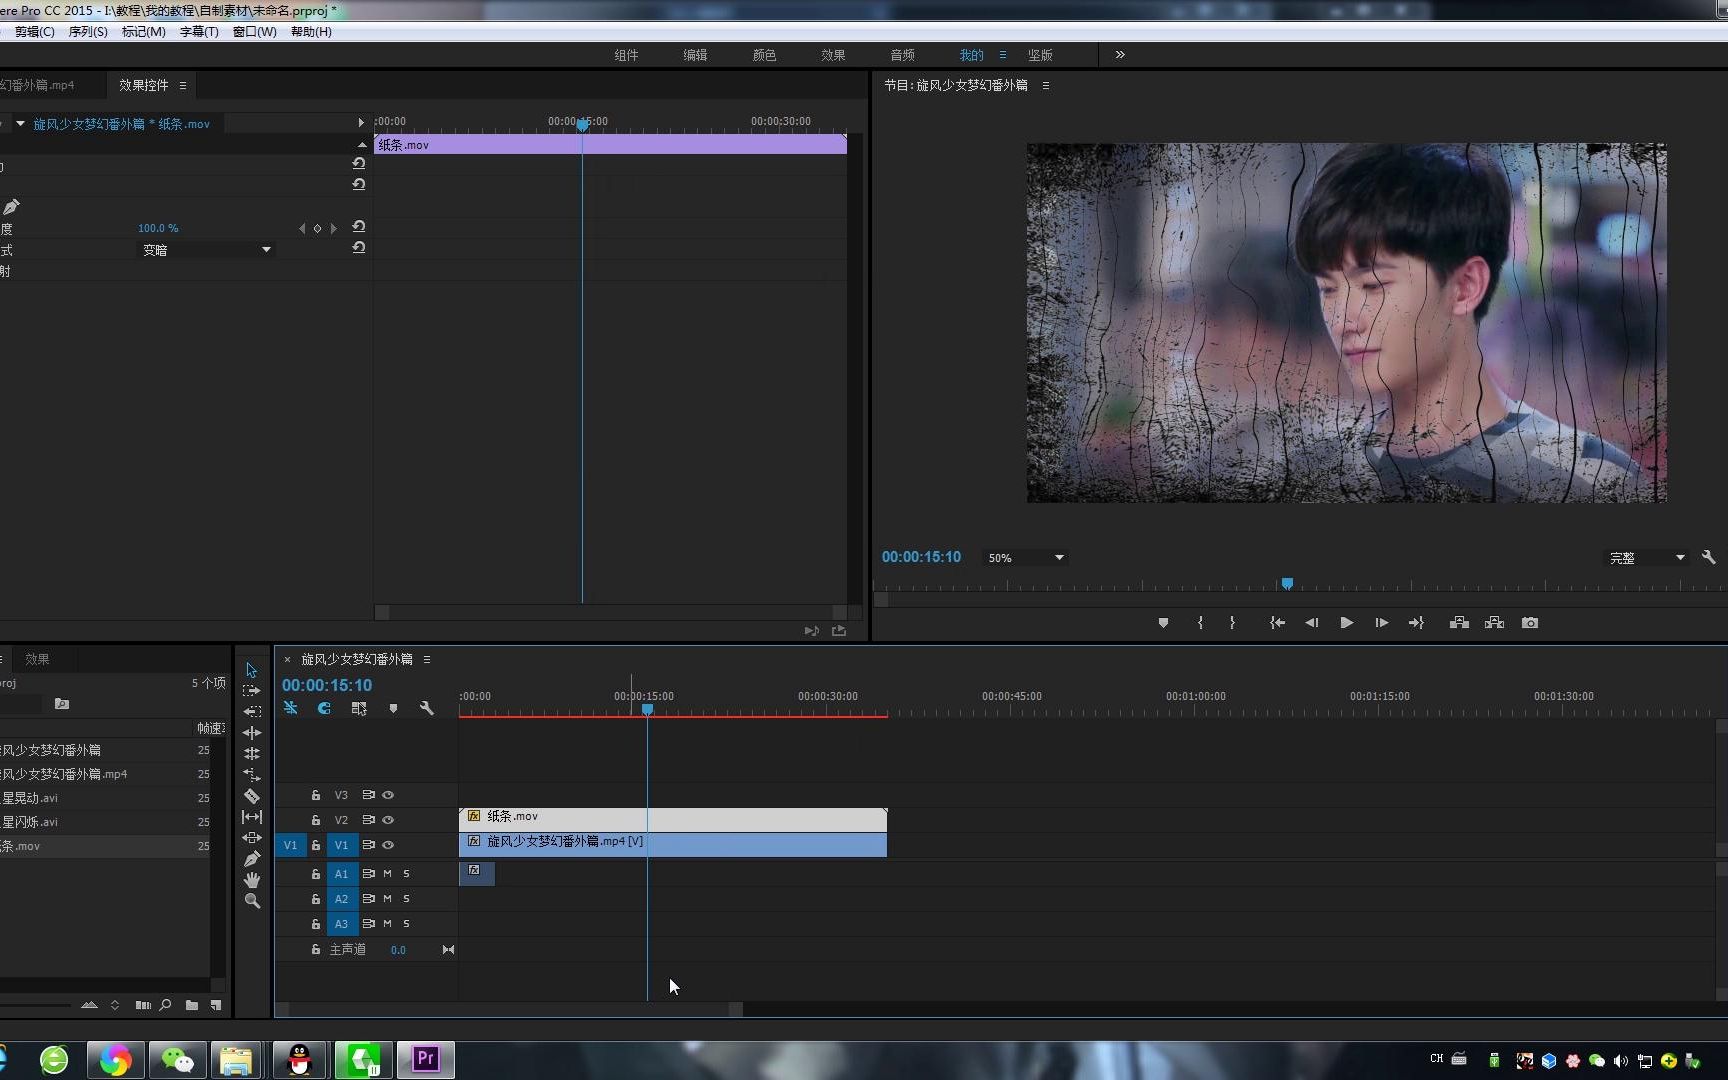Add a marker from the timeline toolbar
Screen dimensions: 1728x1080
393,708
